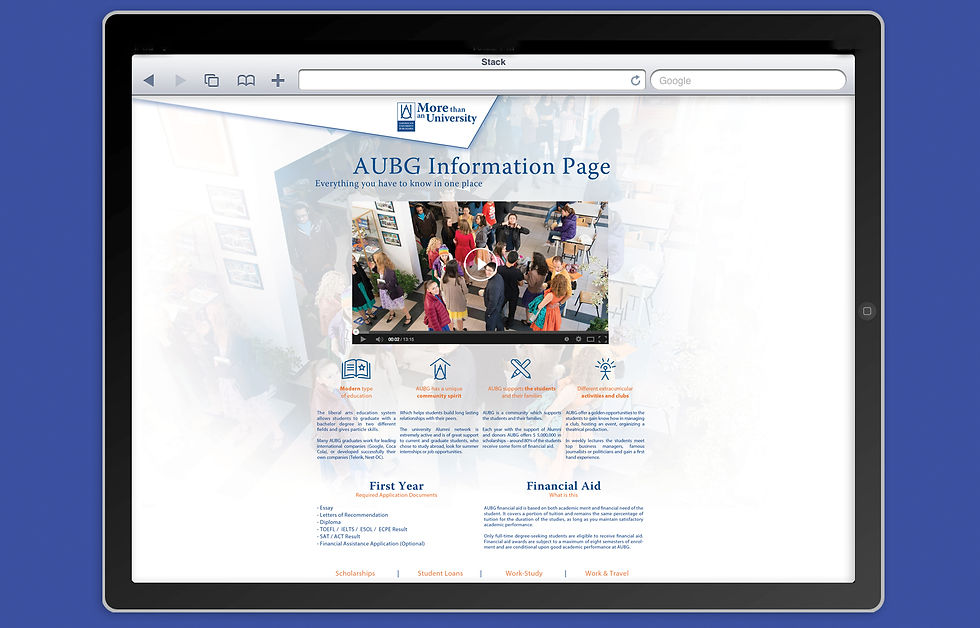
Task: Click the extracurricular activities person icon
Action: point(604,369)
